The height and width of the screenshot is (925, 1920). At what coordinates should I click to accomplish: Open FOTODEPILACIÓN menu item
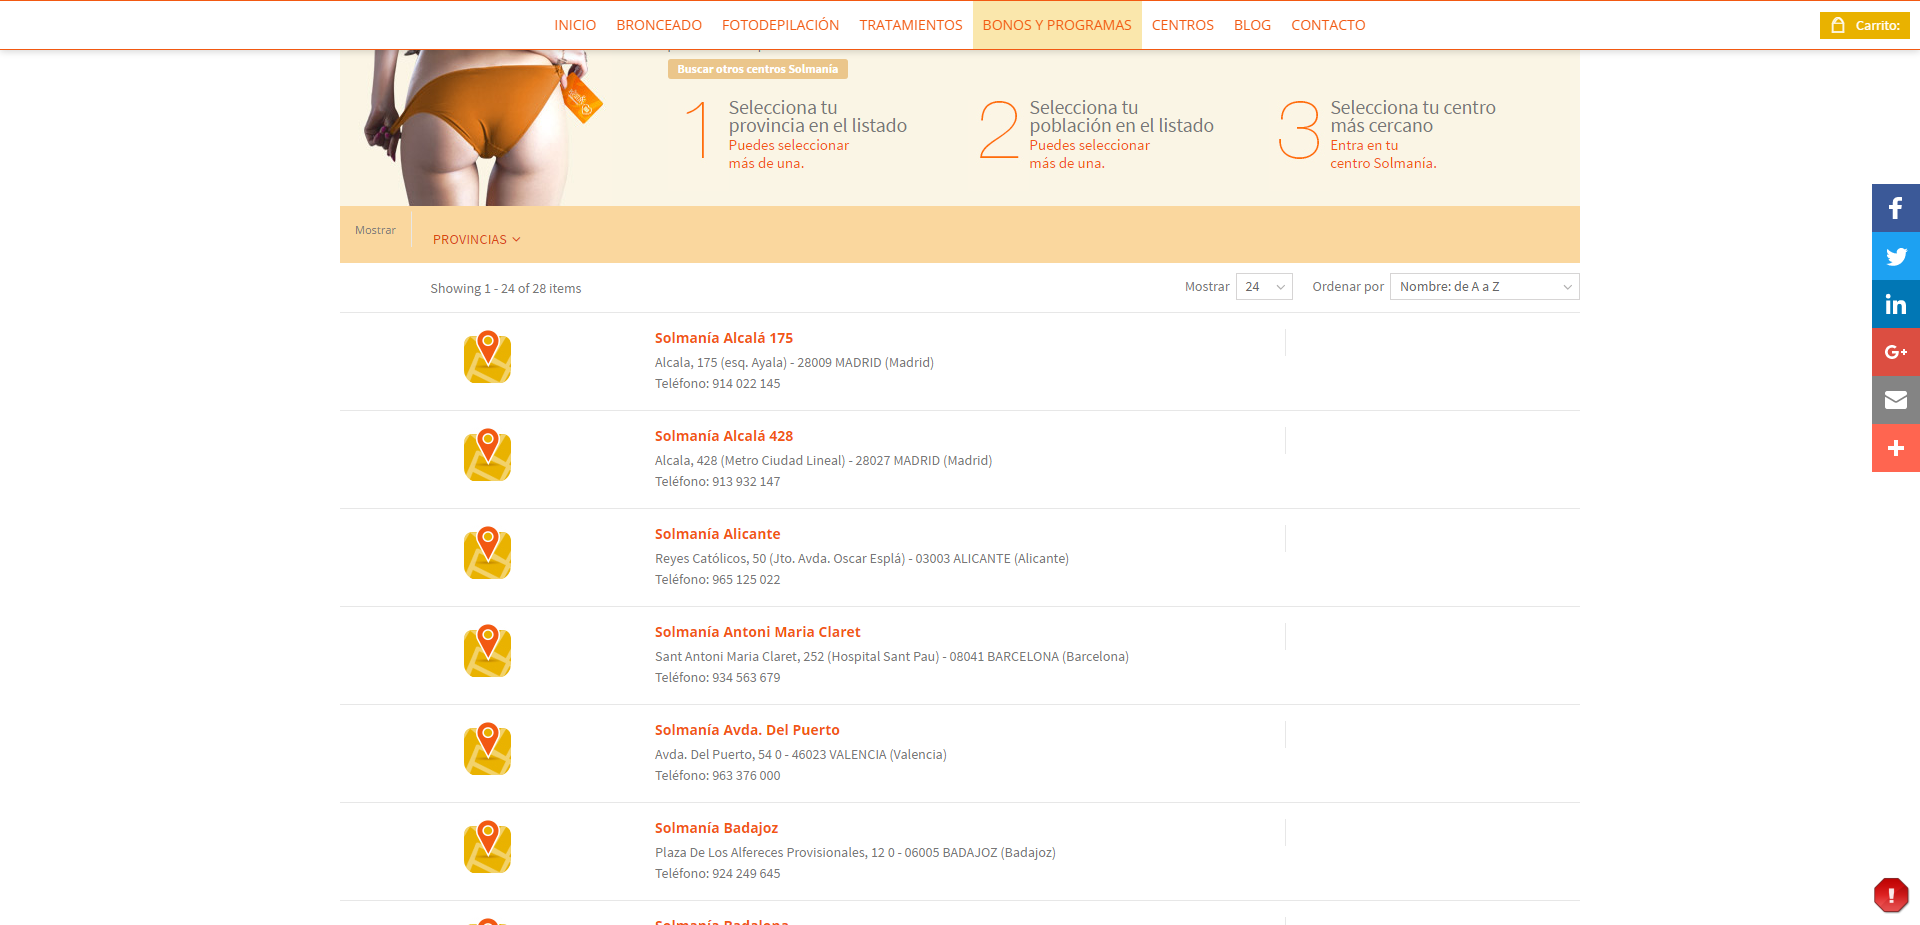pyautogui.click(x=780, y=25)
